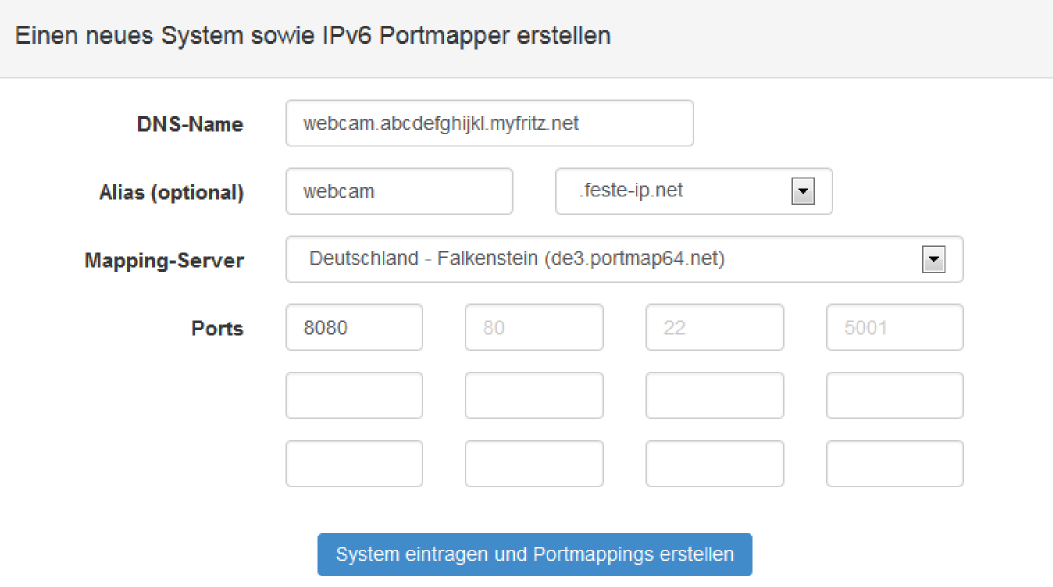
Task: Select the port field containing 8080
Action: (x=353, y=327)
